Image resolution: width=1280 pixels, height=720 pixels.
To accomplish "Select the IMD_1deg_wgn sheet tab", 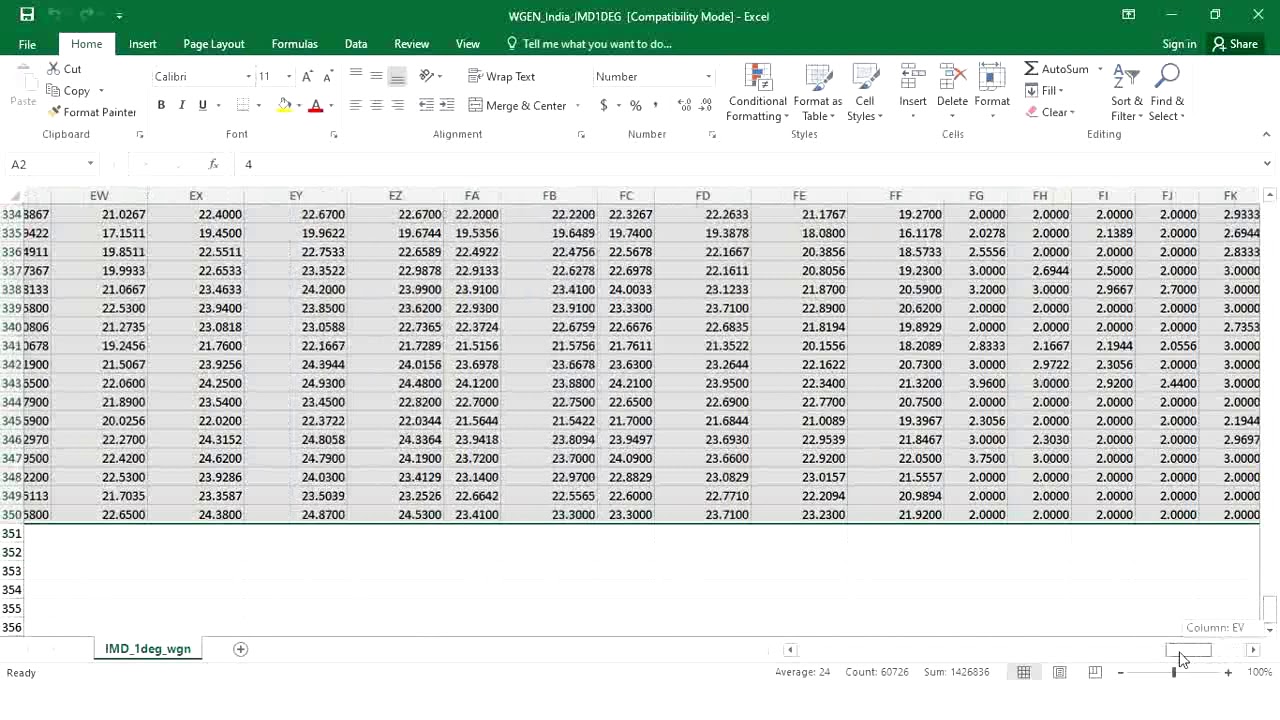I will point(148,649).
